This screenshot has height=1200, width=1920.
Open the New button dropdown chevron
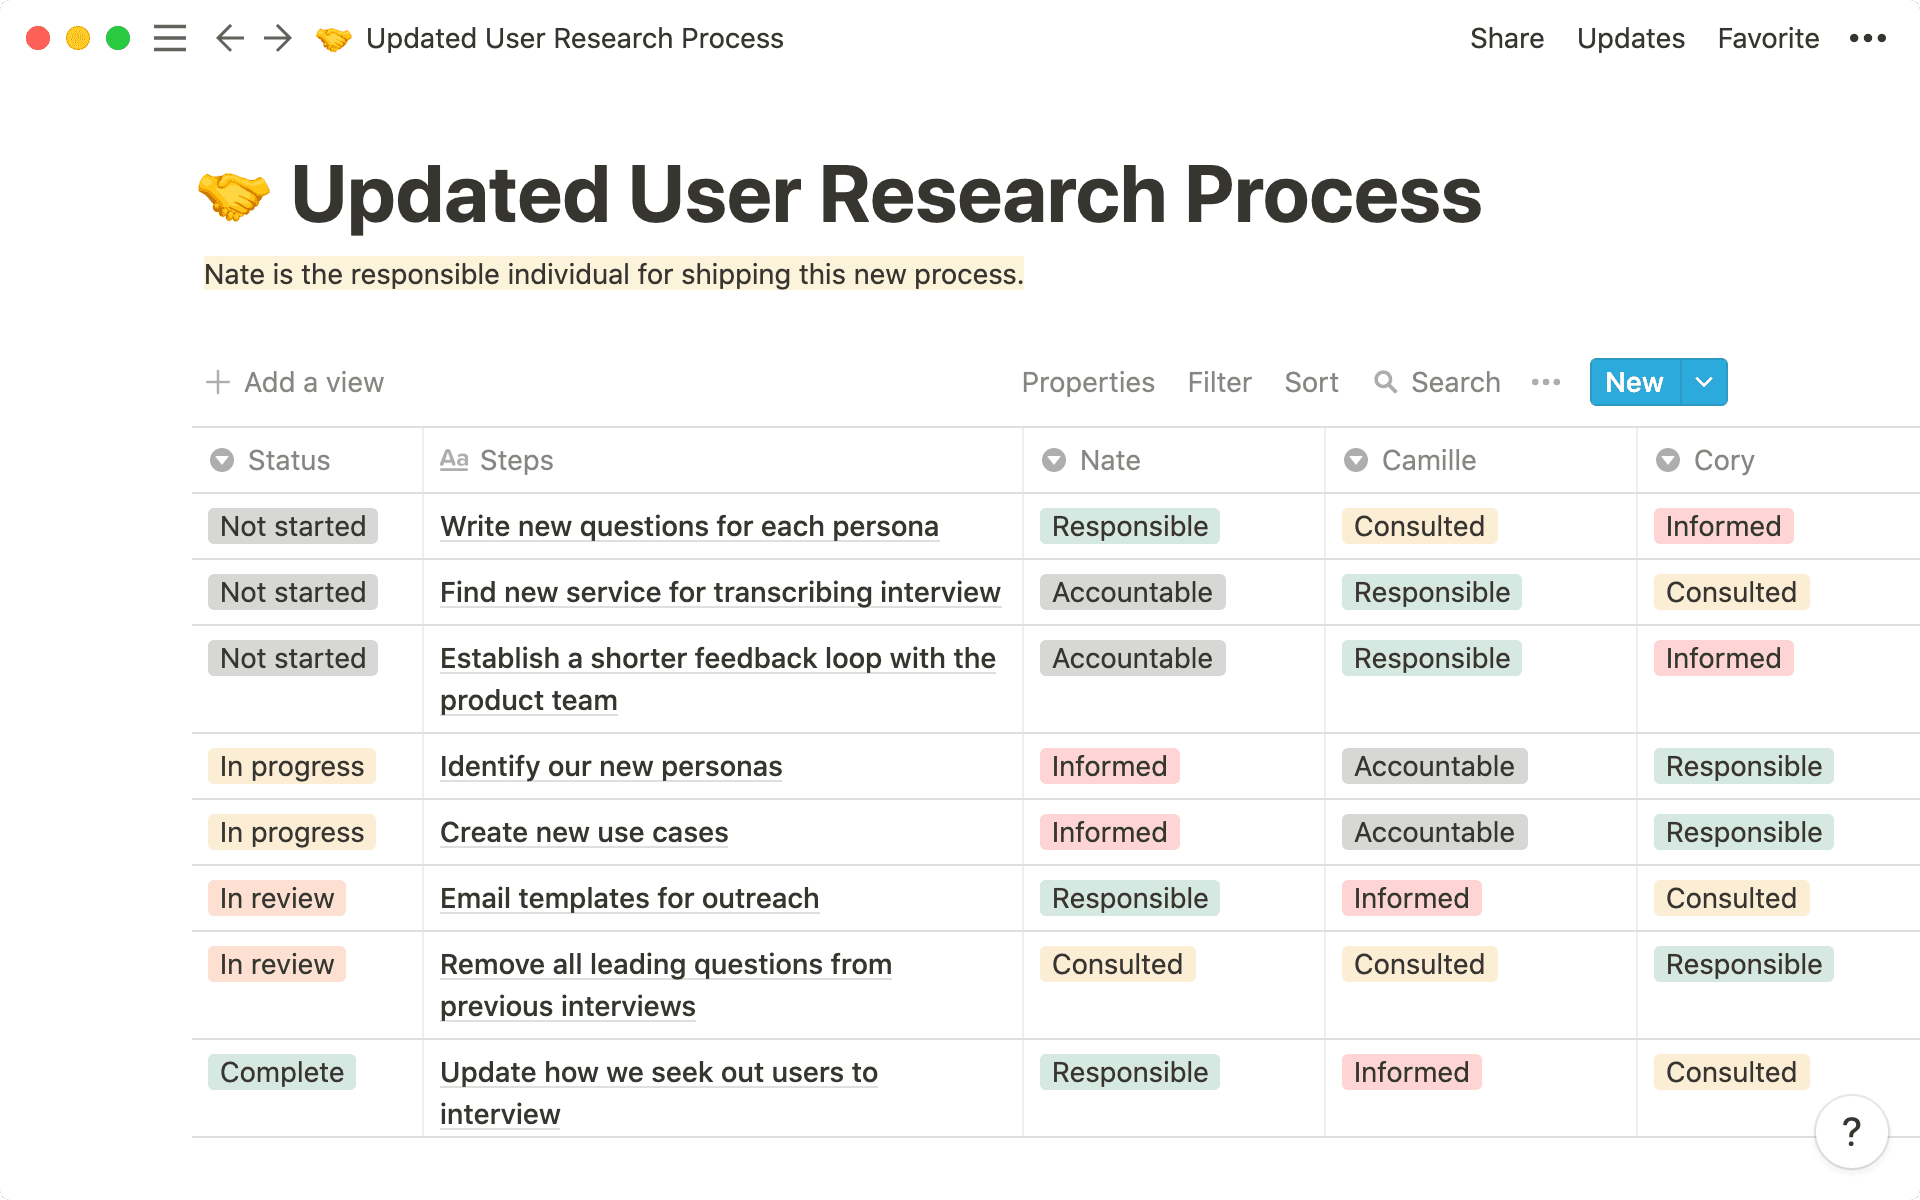pos(1704,382)
